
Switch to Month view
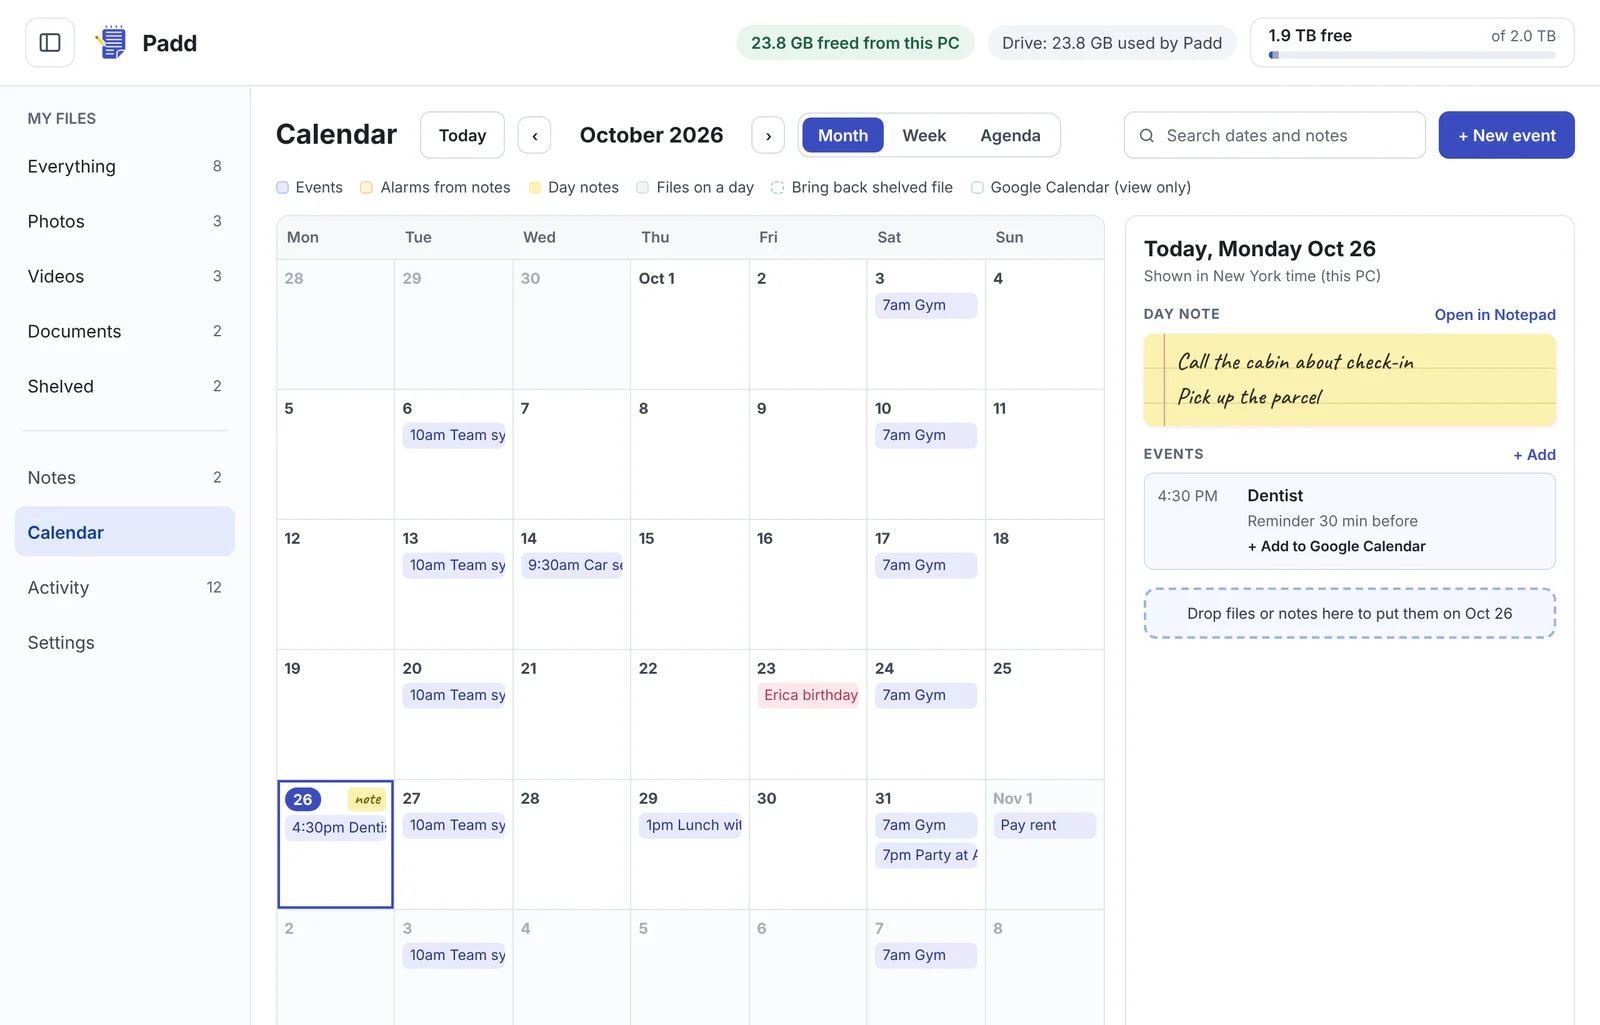[x=843, y=136]
